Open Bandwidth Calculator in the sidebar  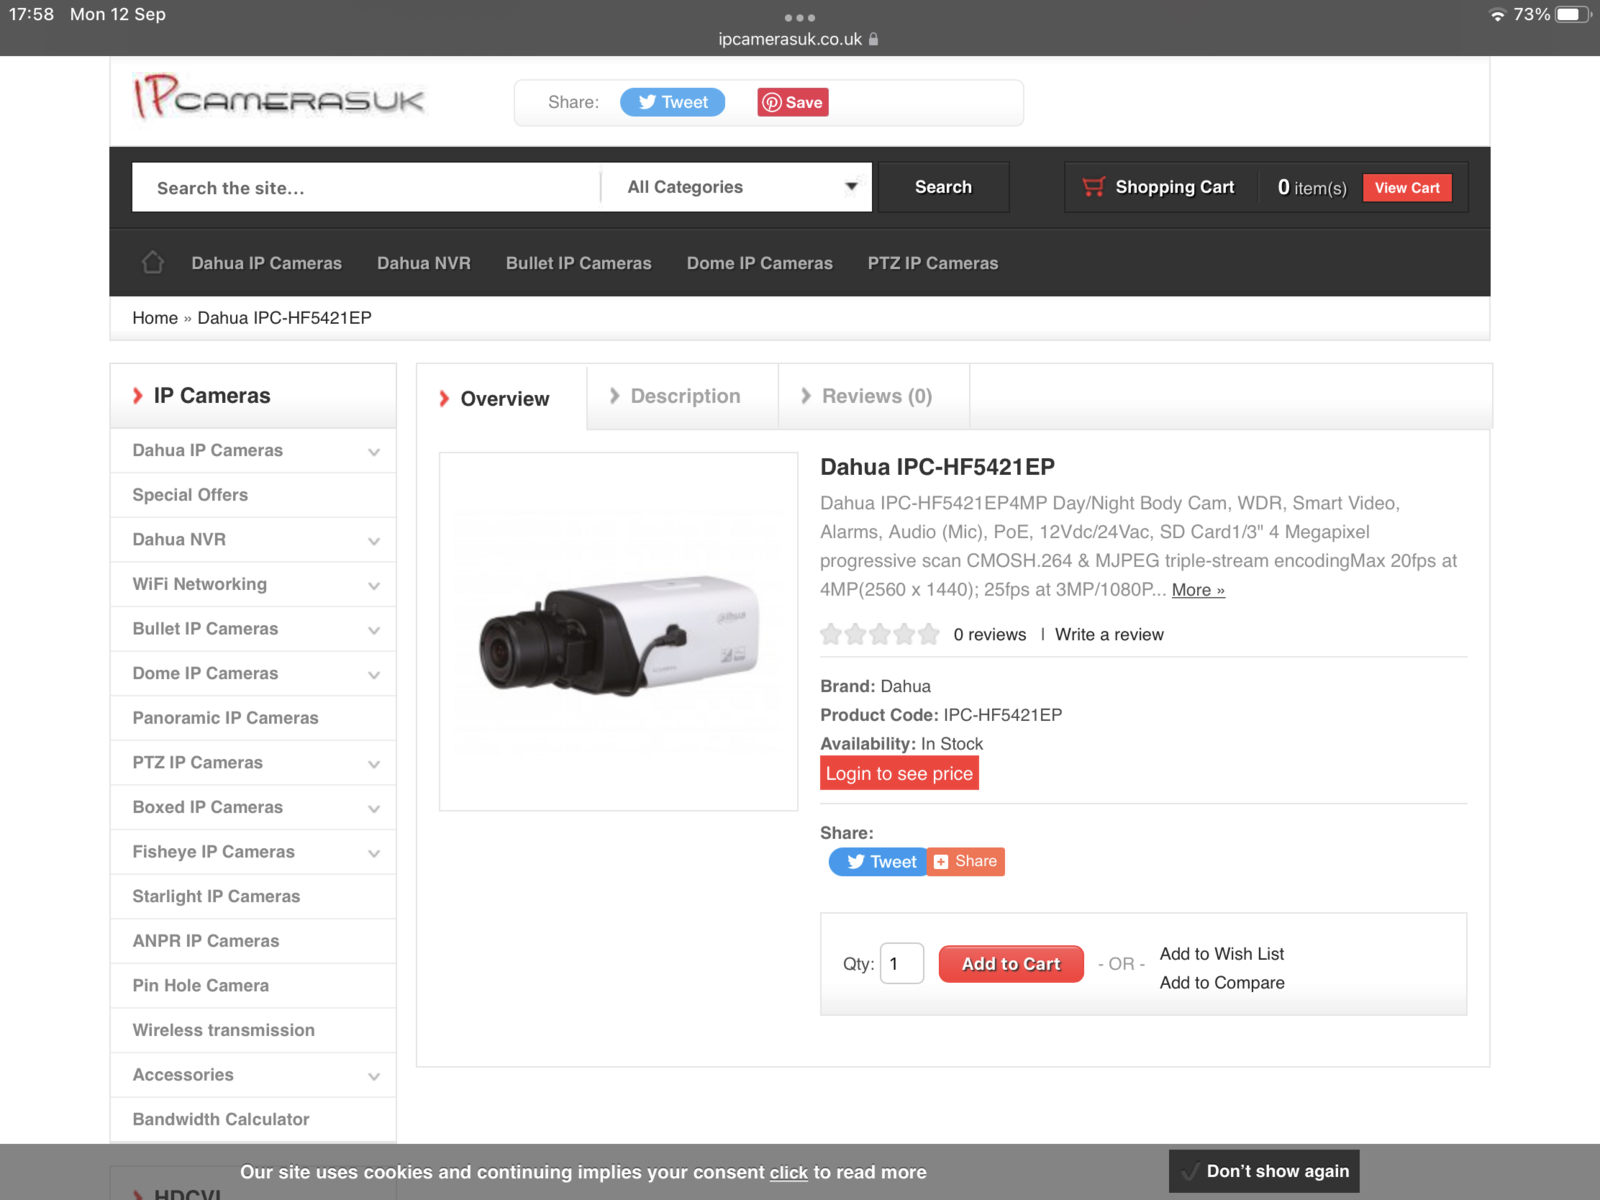[x=221, y=1119]
